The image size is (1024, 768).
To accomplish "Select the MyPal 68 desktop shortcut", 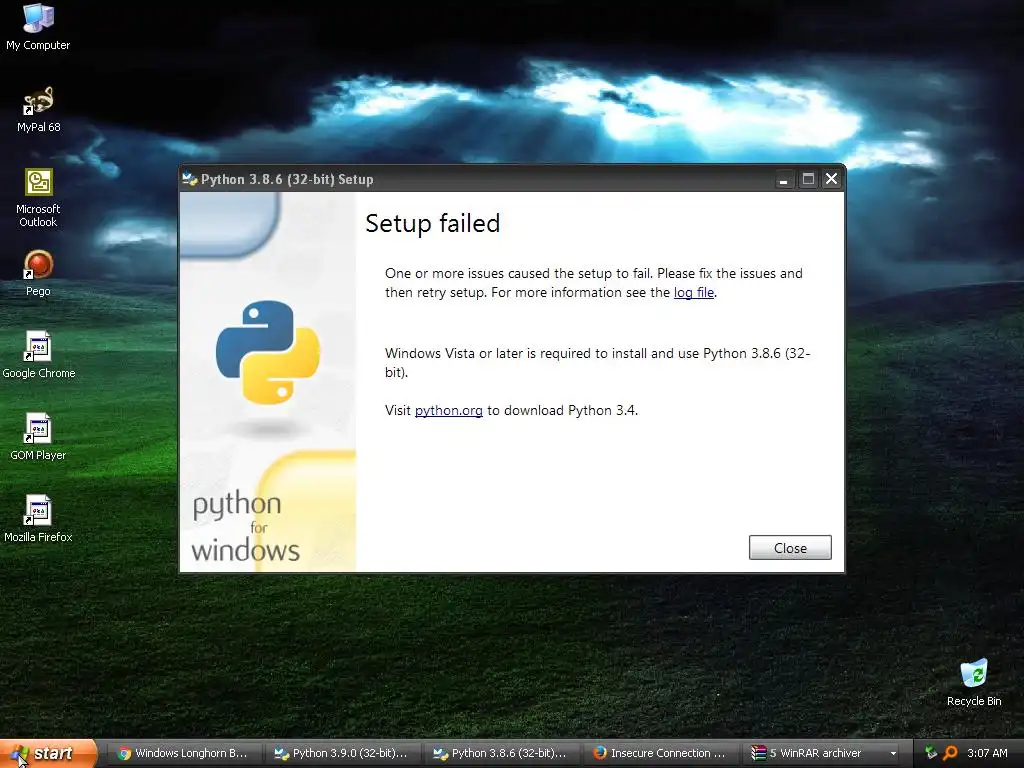I will [38, 108].
